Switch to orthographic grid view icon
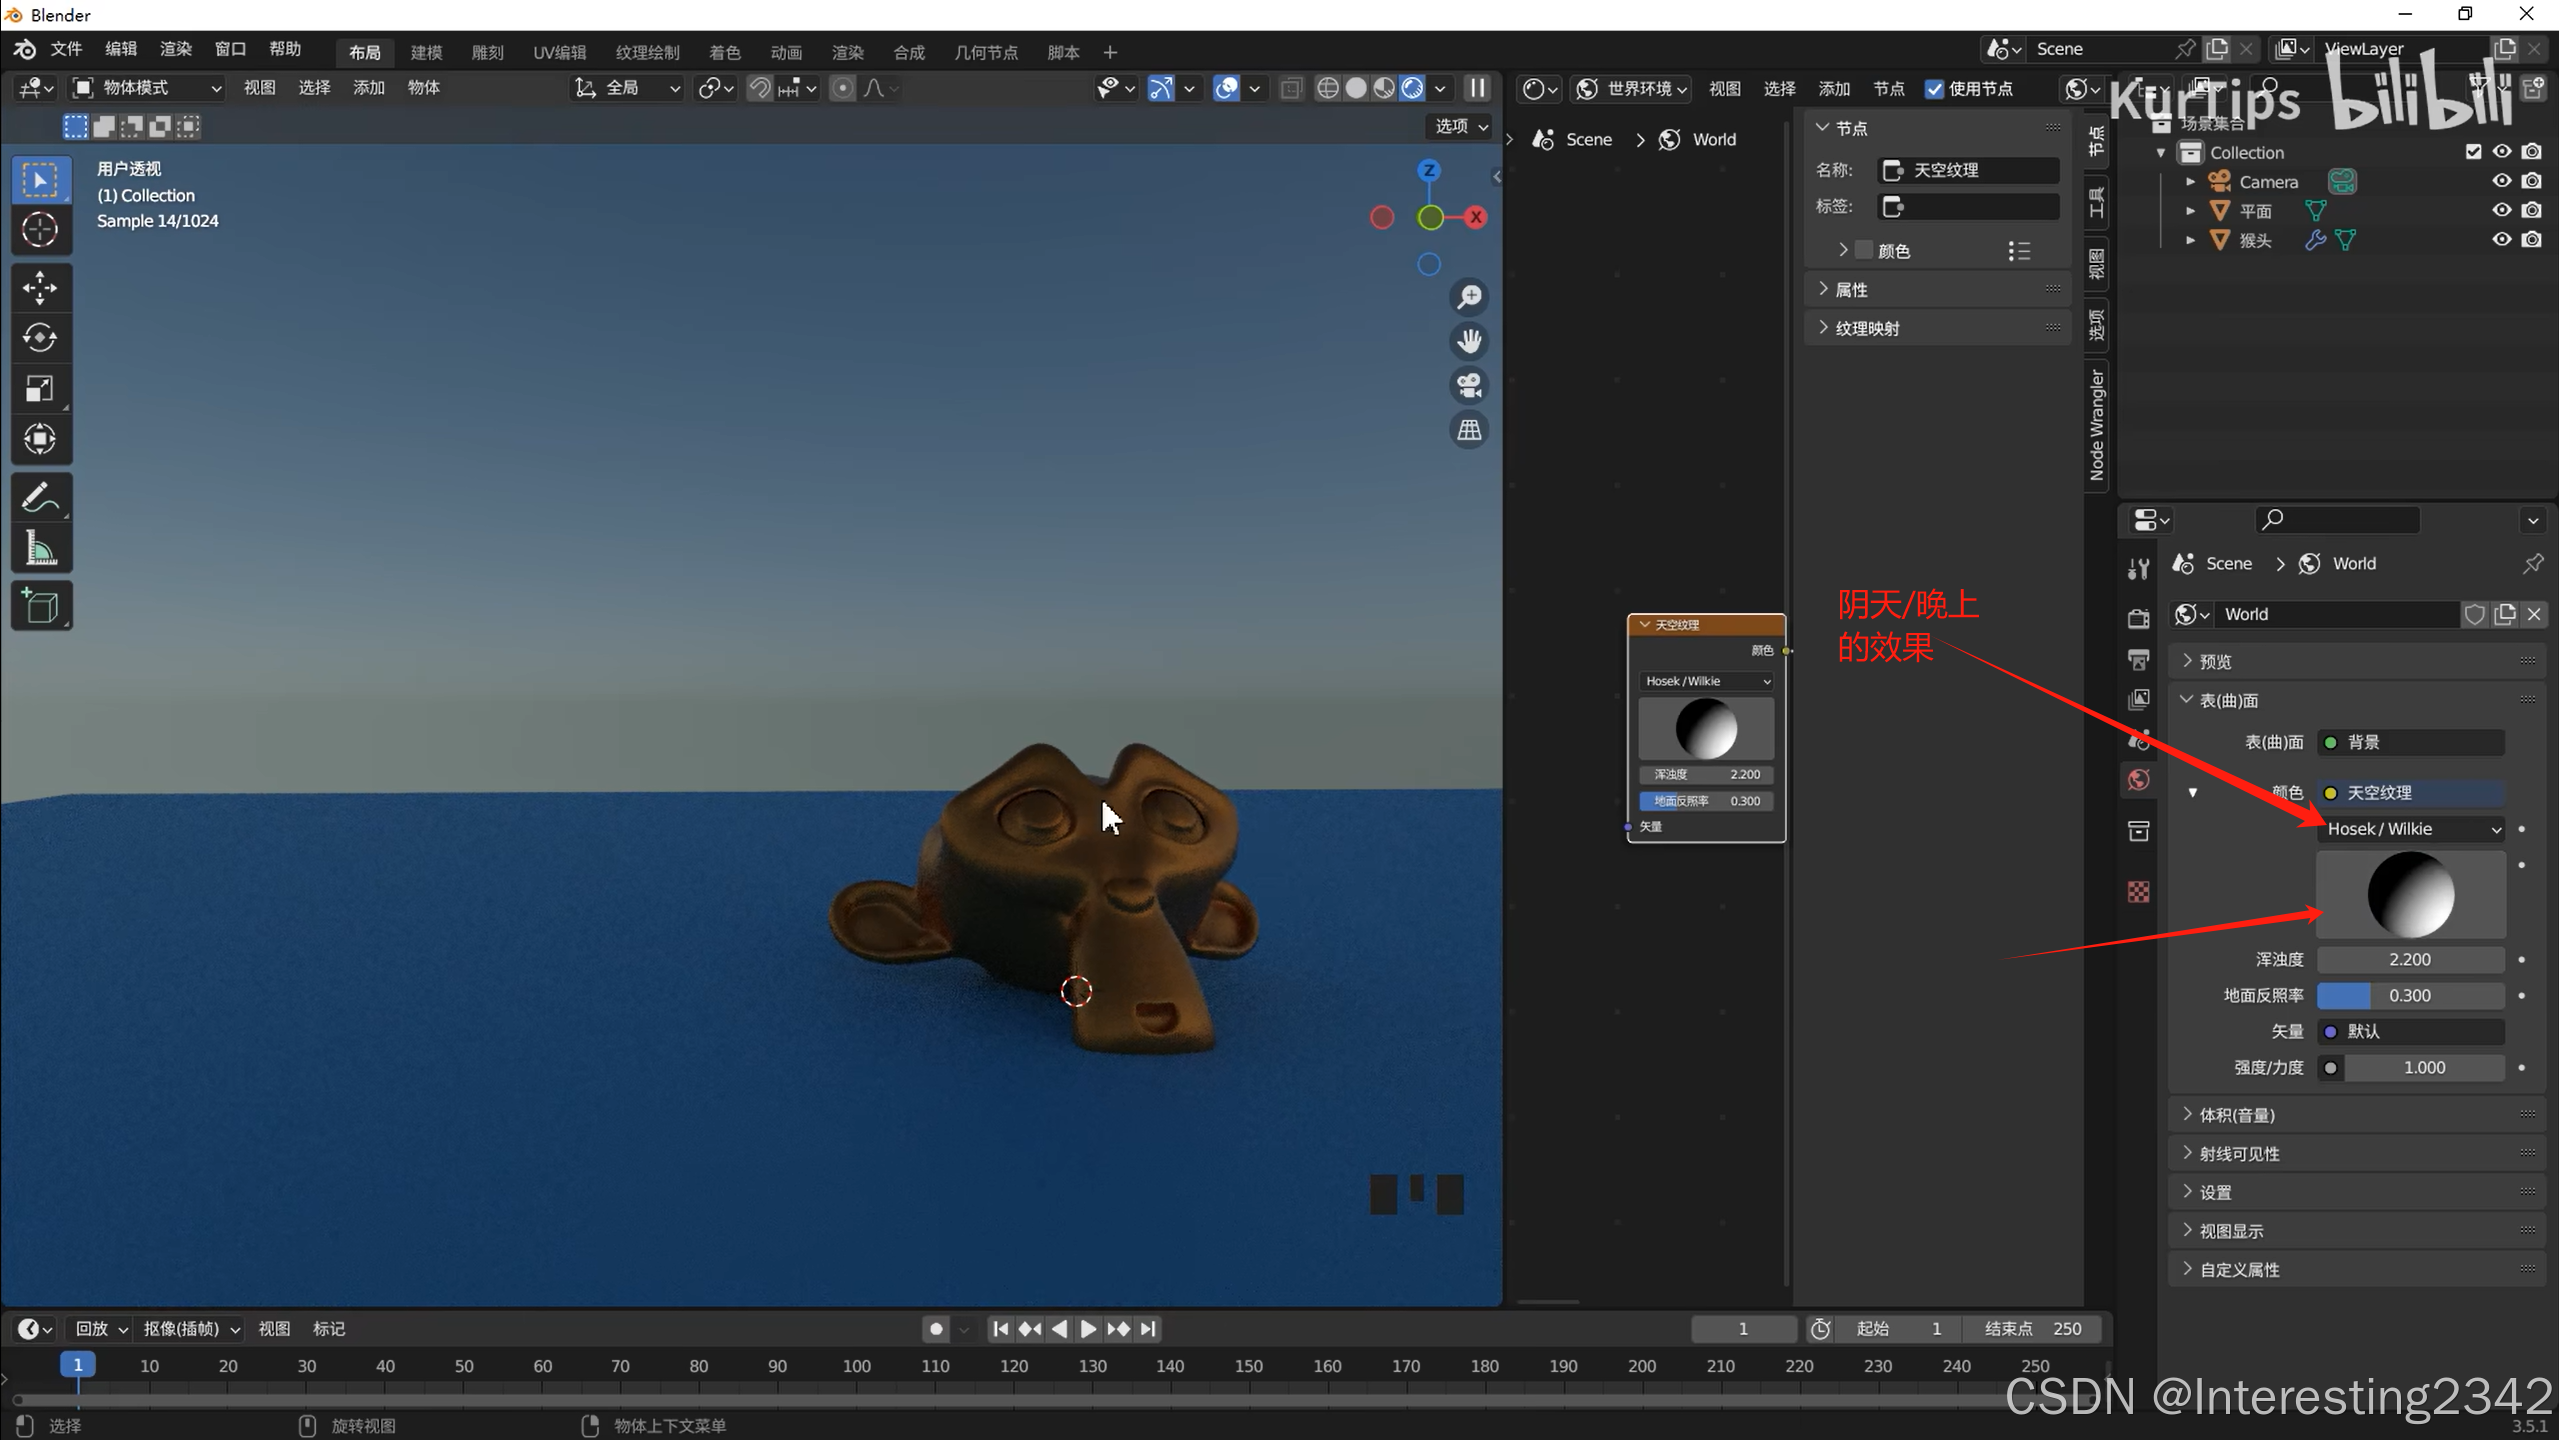Screen dimensions: 2559x1440 pos(1469,430)
